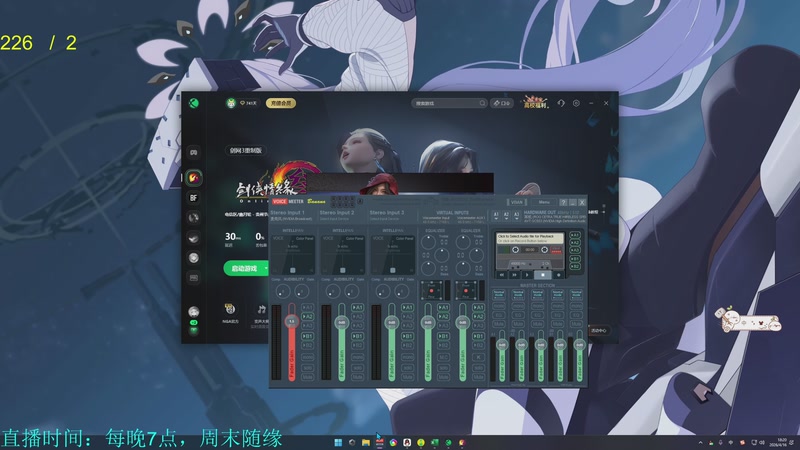
Task: Expand the system tray hidden icons chevron
Action: tap(700, 442)
